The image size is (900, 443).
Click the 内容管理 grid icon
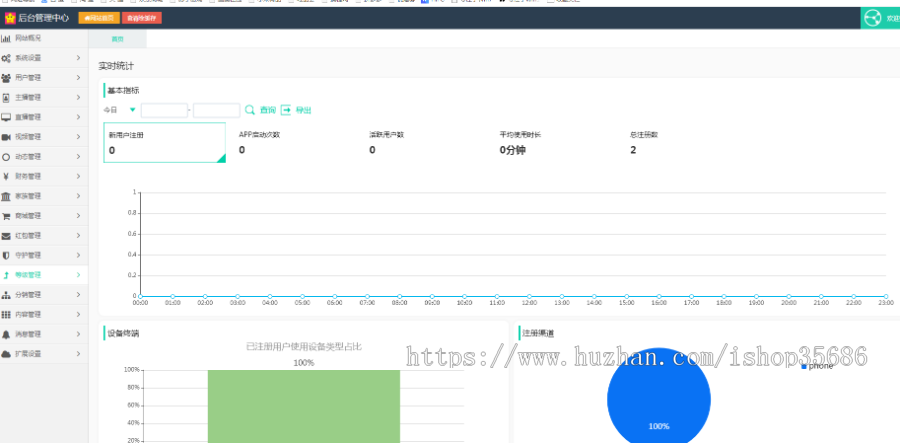click(6, 314)
